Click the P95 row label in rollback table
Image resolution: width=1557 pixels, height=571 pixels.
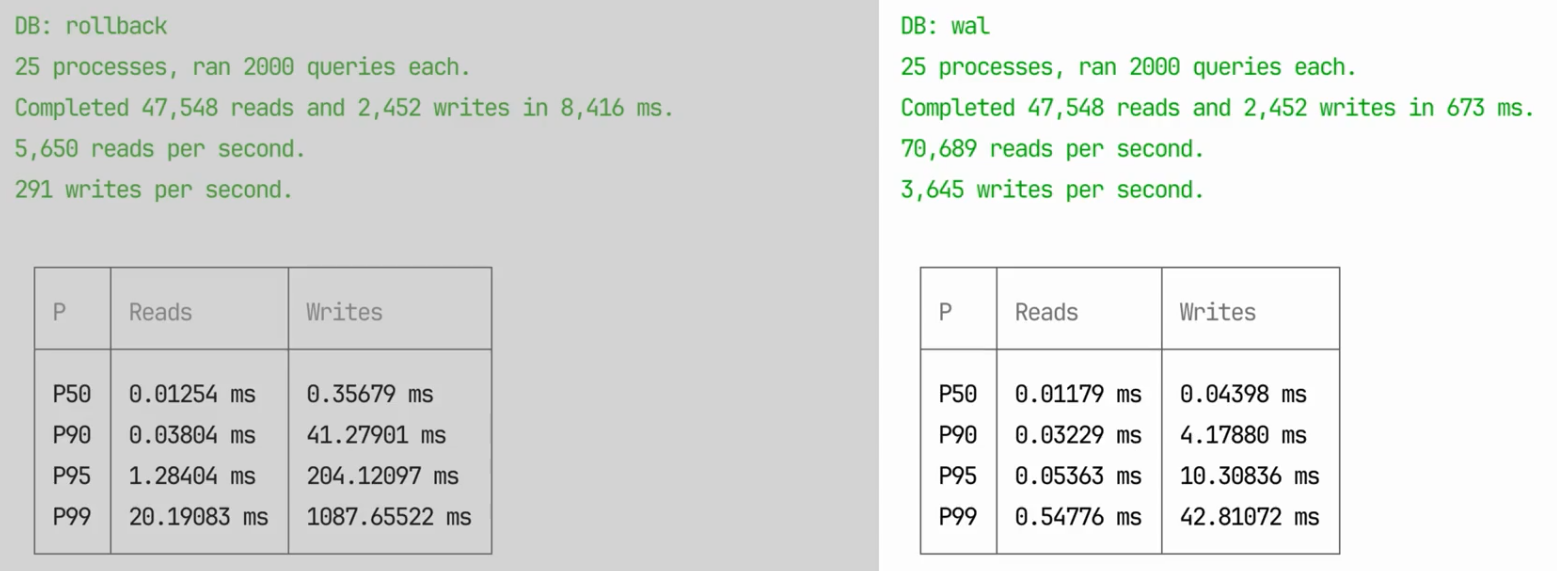click(71, 476)
